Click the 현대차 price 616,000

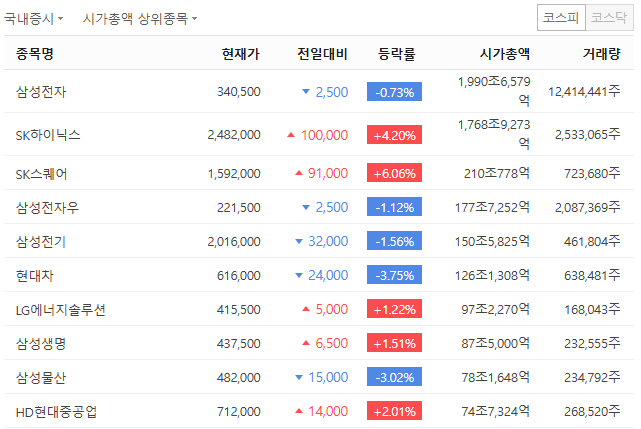tap(239, 276)
